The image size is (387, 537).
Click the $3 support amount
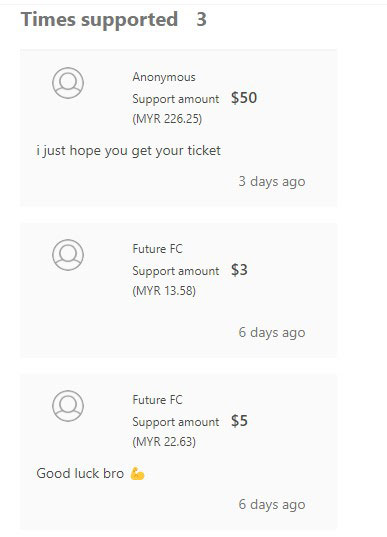(239, 270)
